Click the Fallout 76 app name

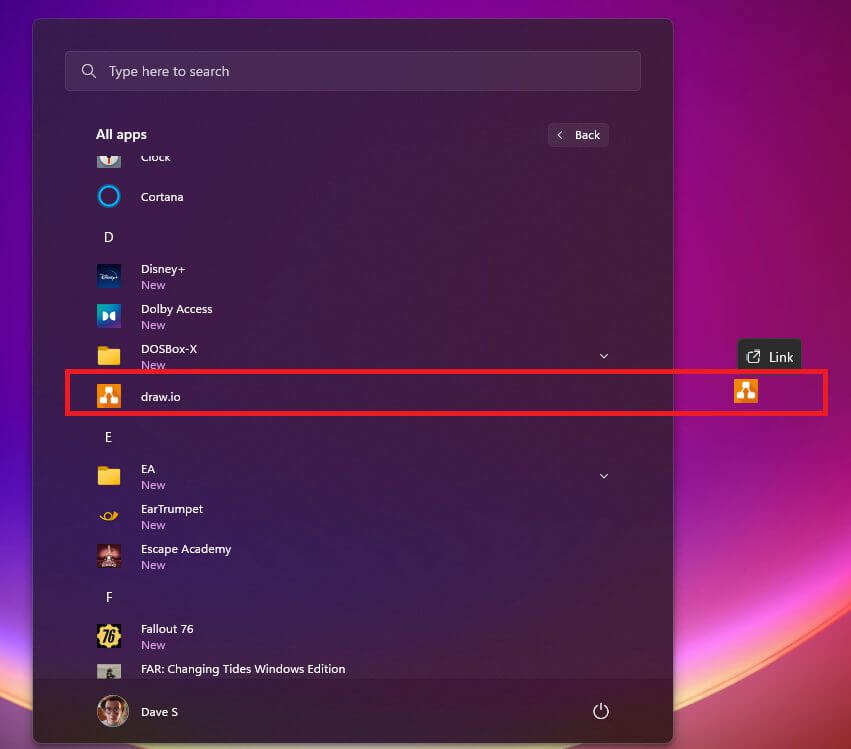click(167, 629)
